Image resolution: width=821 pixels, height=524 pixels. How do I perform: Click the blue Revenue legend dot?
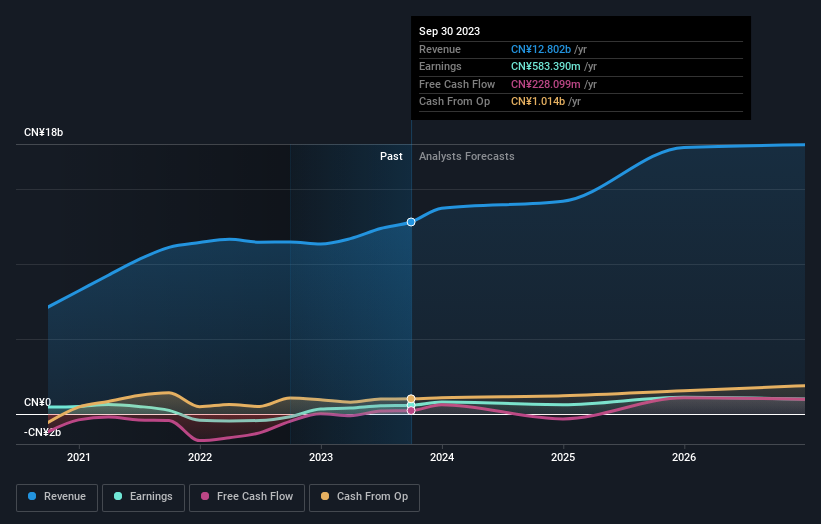(x=32, y=496)
